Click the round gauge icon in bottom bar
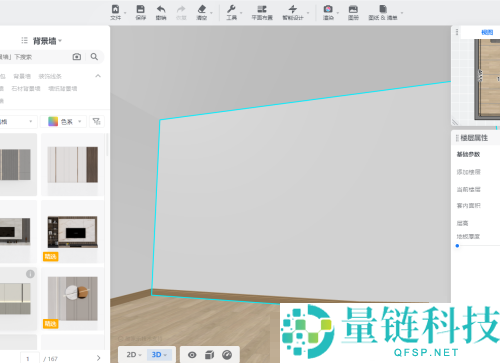This screenshot has height=363, width=500. (227, 355)
